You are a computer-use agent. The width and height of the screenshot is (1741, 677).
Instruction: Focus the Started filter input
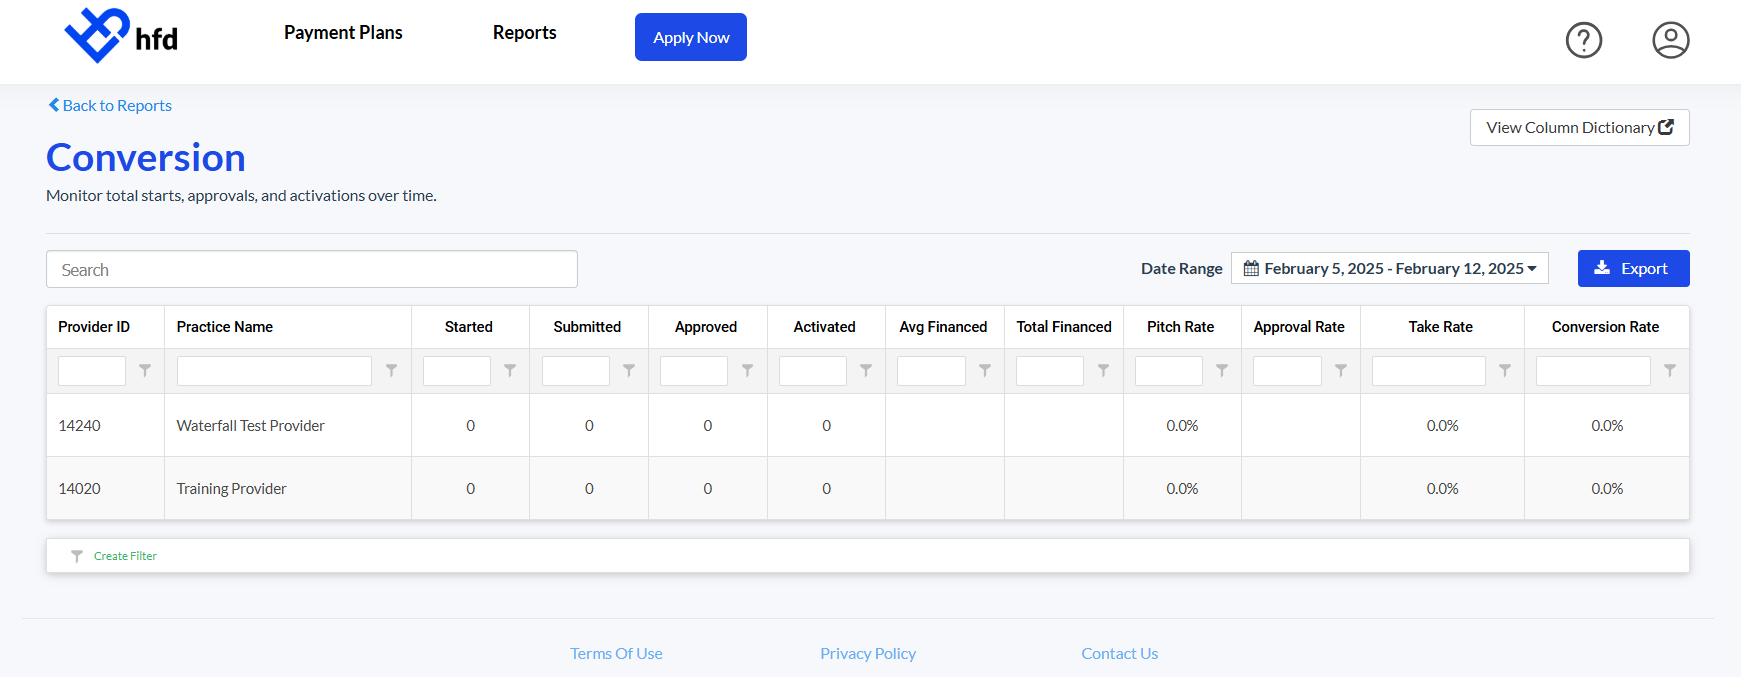tap(457, 371)
